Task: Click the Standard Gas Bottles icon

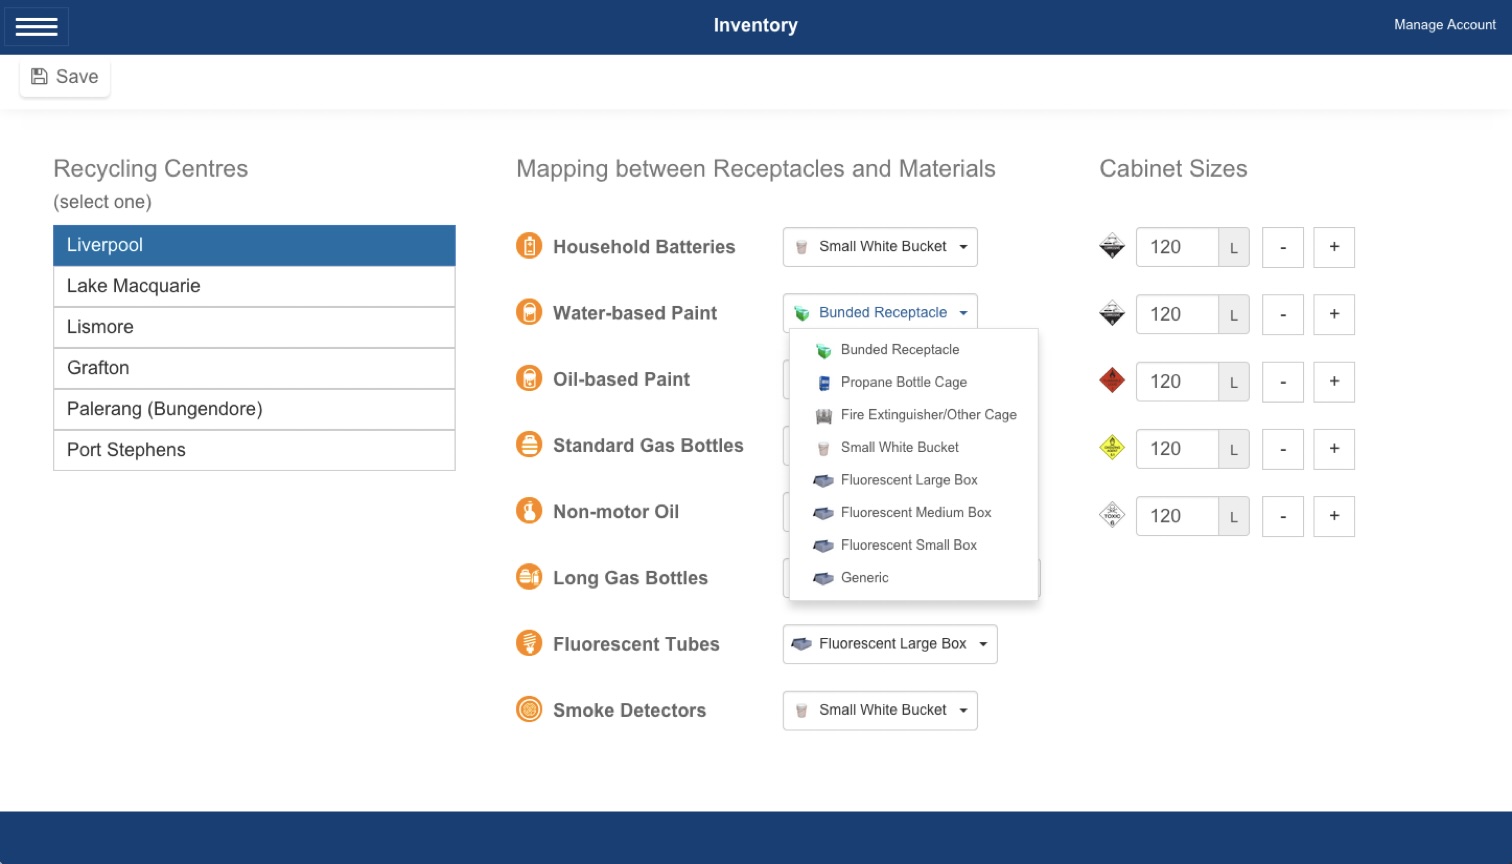Action: [x=529, y=444]
